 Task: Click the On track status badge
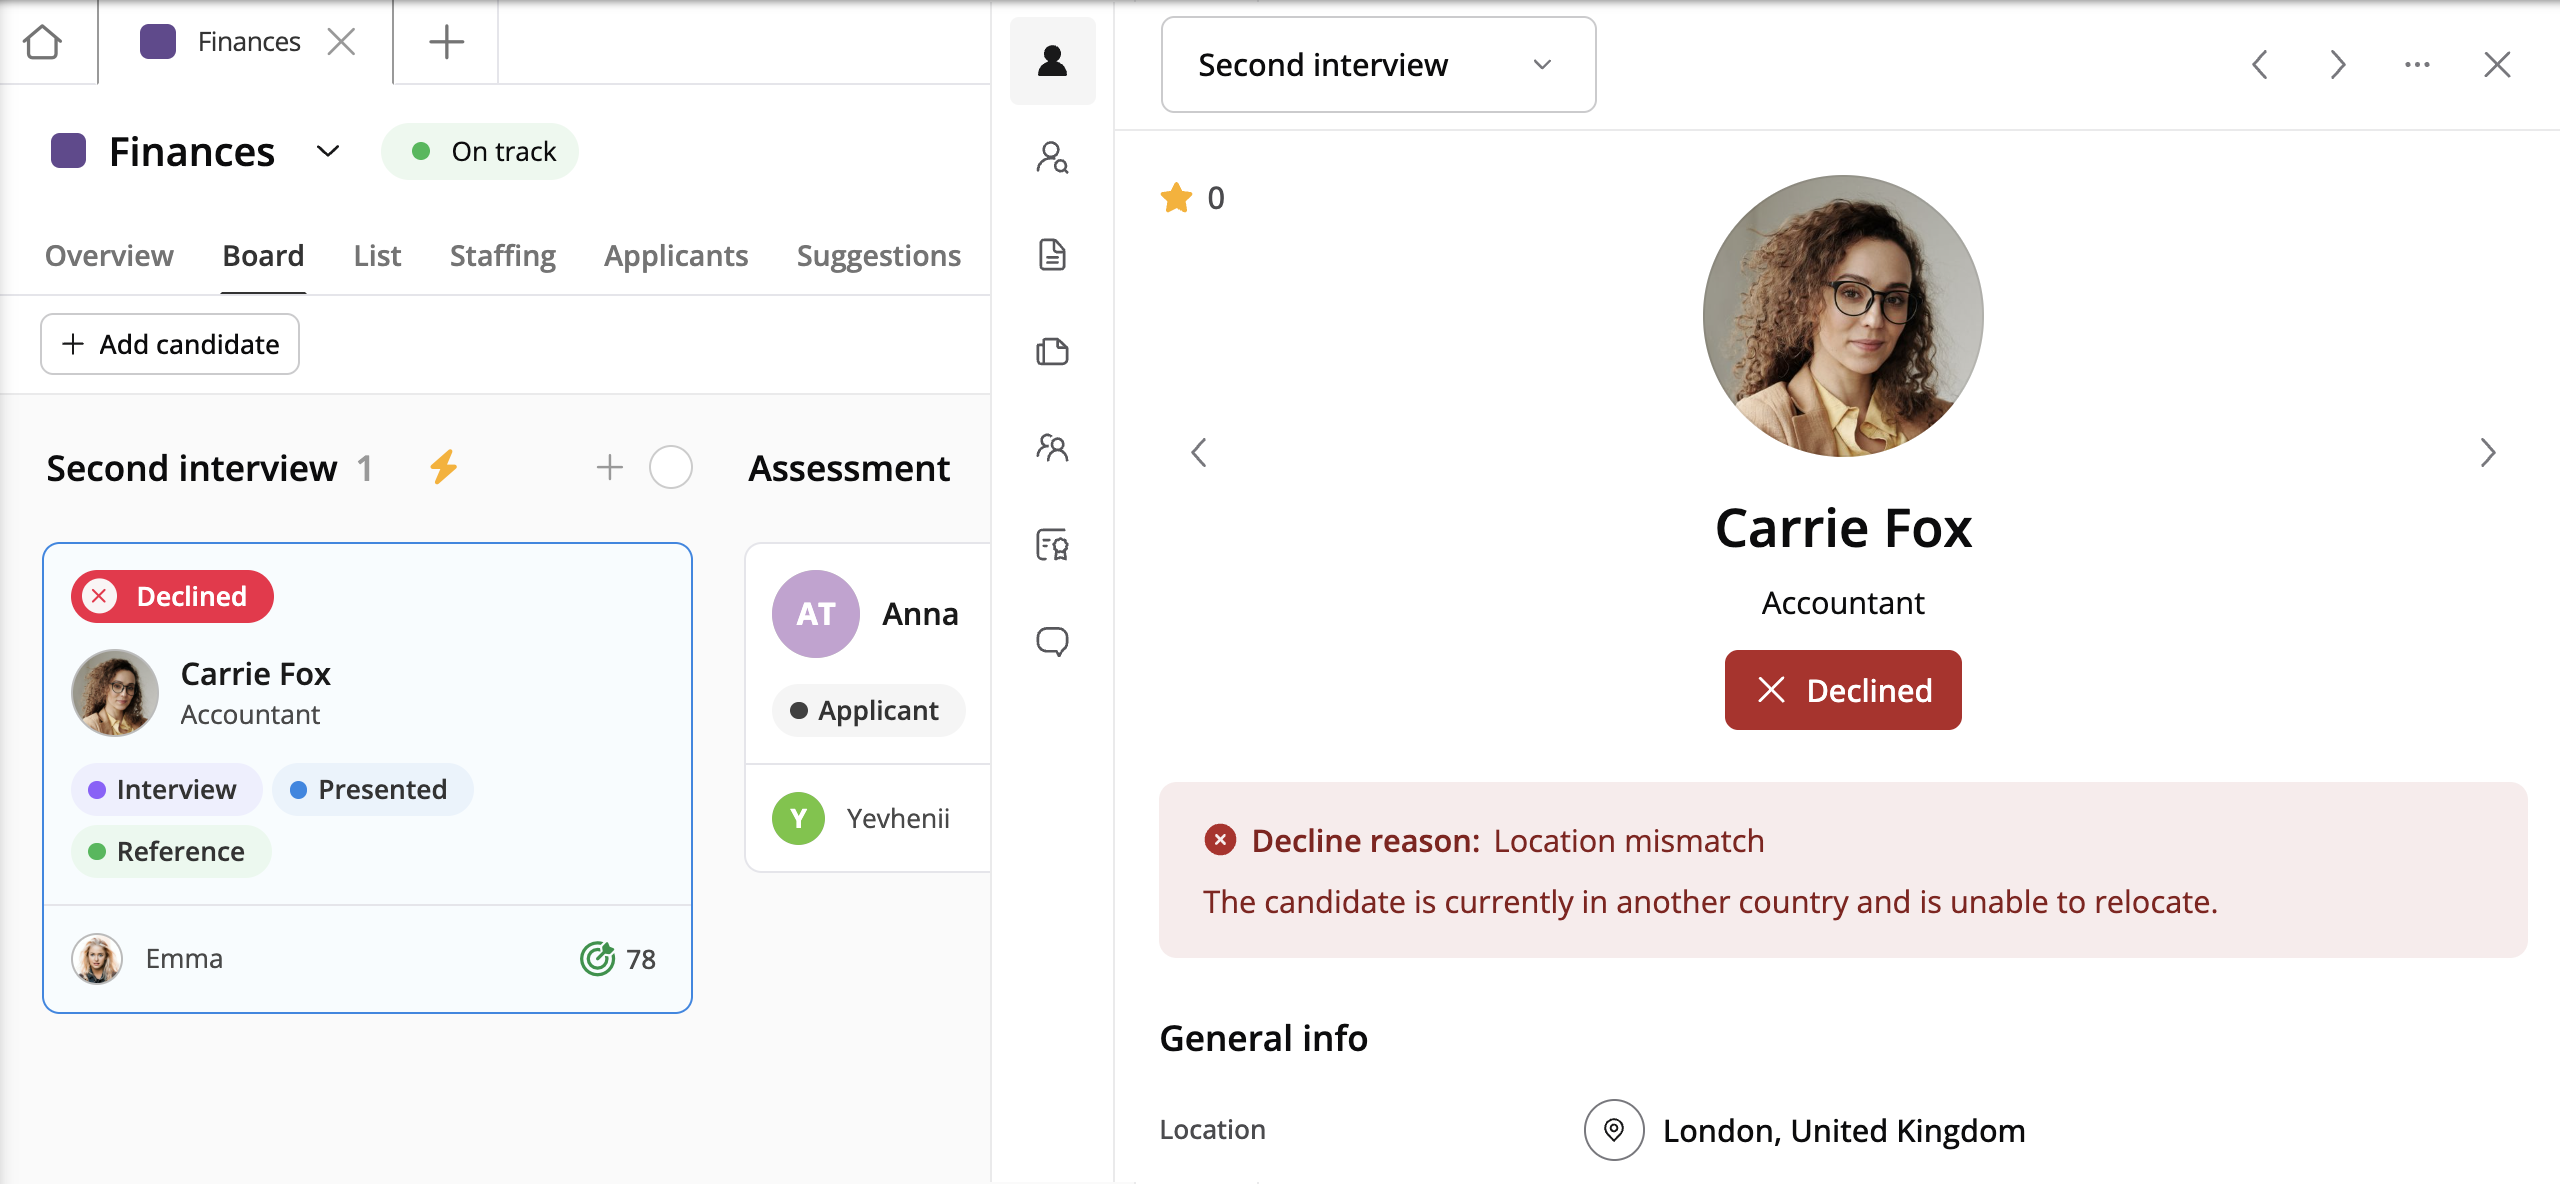tap(480, 152)
